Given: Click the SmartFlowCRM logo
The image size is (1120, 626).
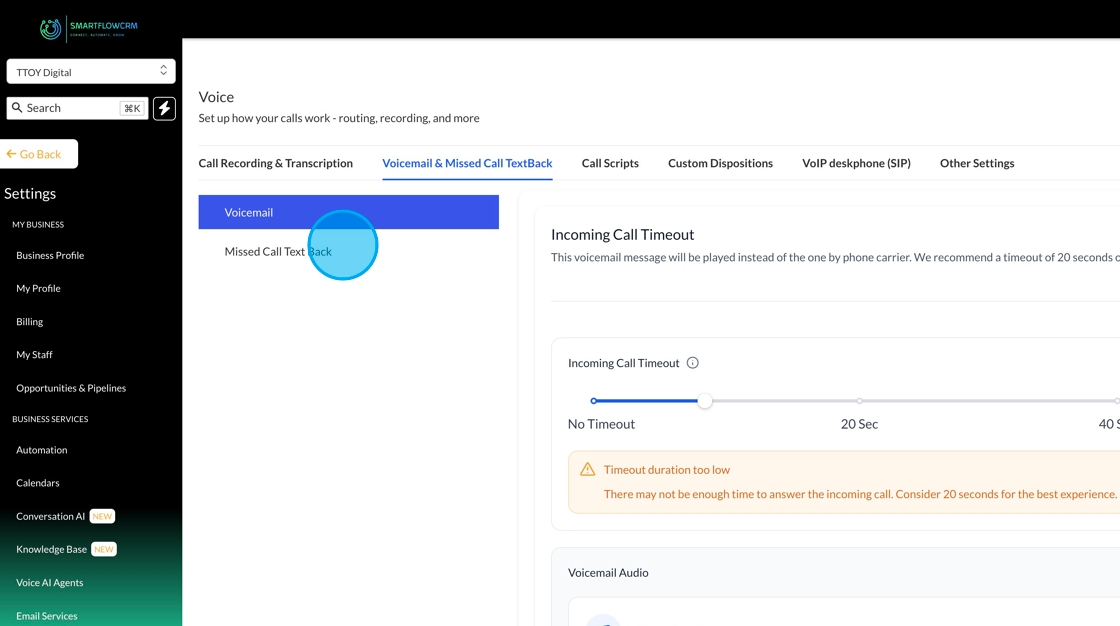Looking at the screenshot, I should point(89,29).
